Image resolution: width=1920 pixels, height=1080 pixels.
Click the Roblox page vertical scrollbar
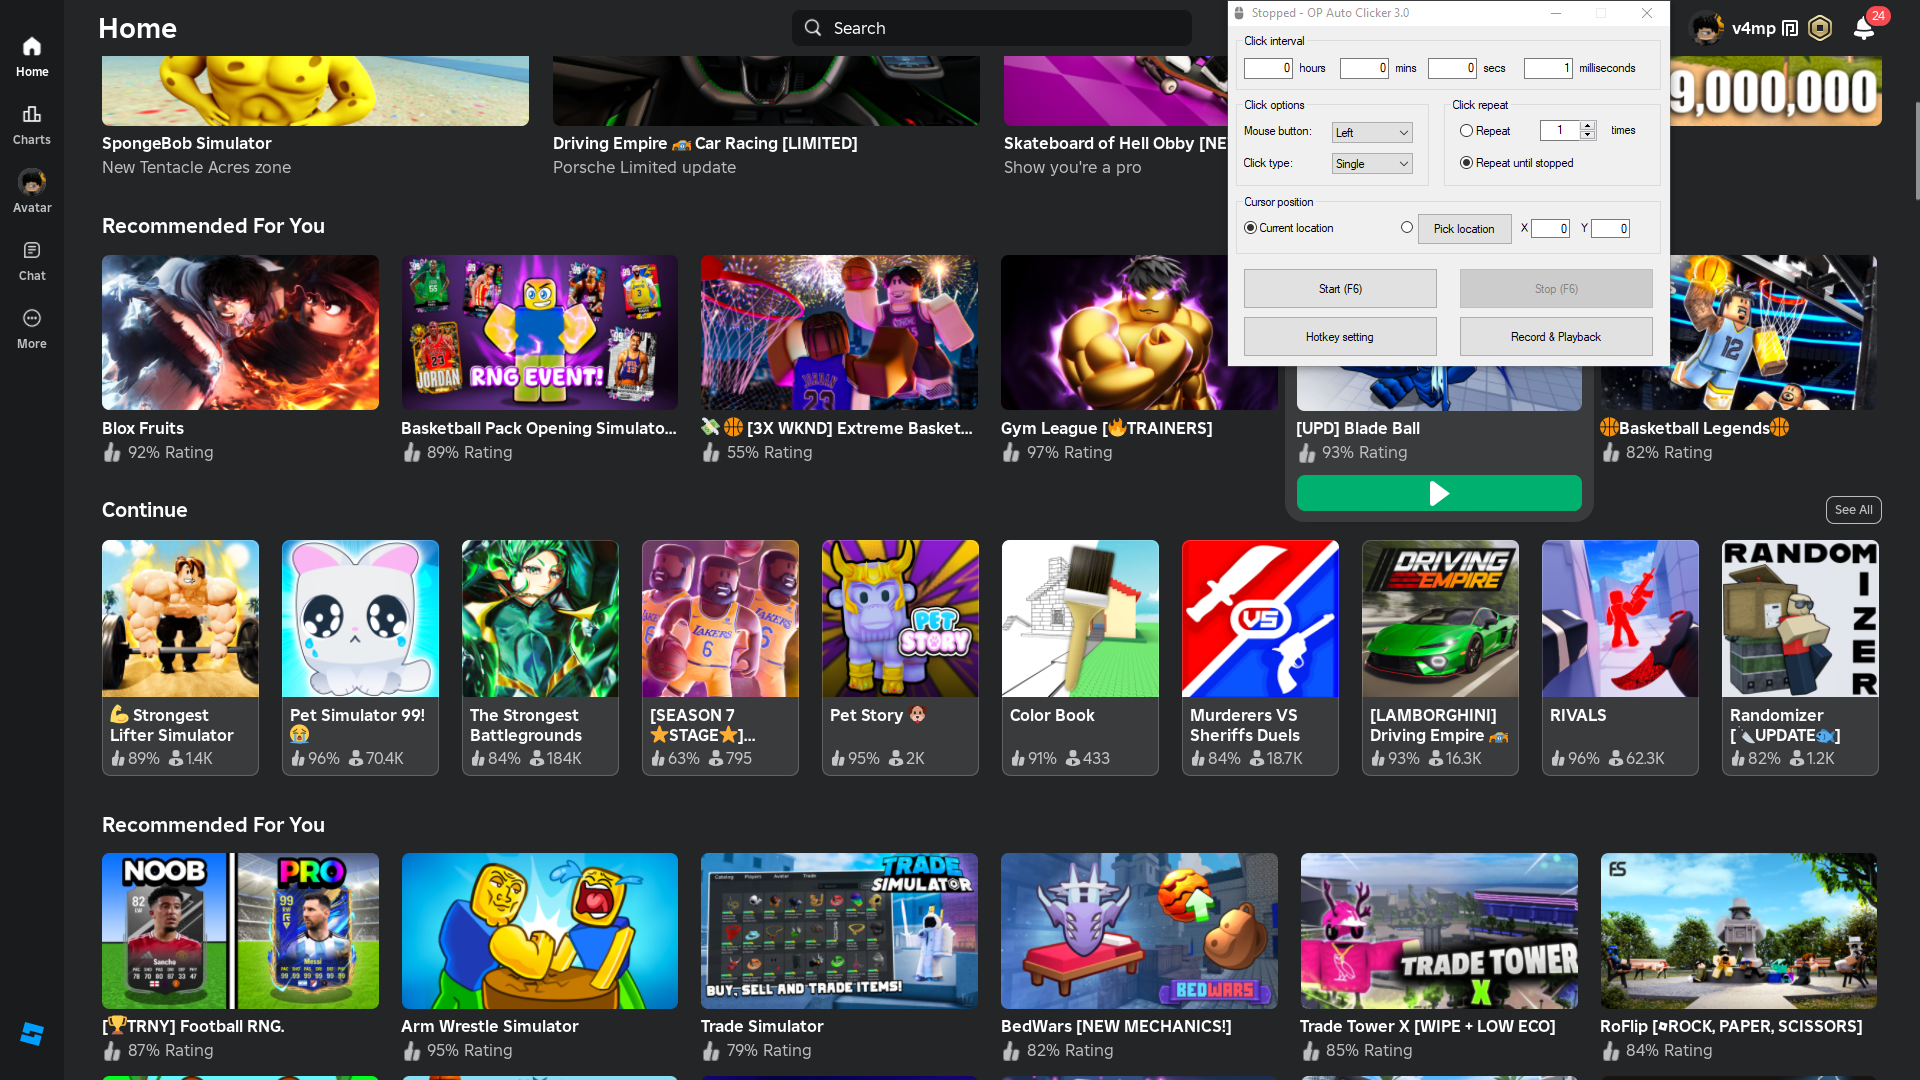point(1916,150)
